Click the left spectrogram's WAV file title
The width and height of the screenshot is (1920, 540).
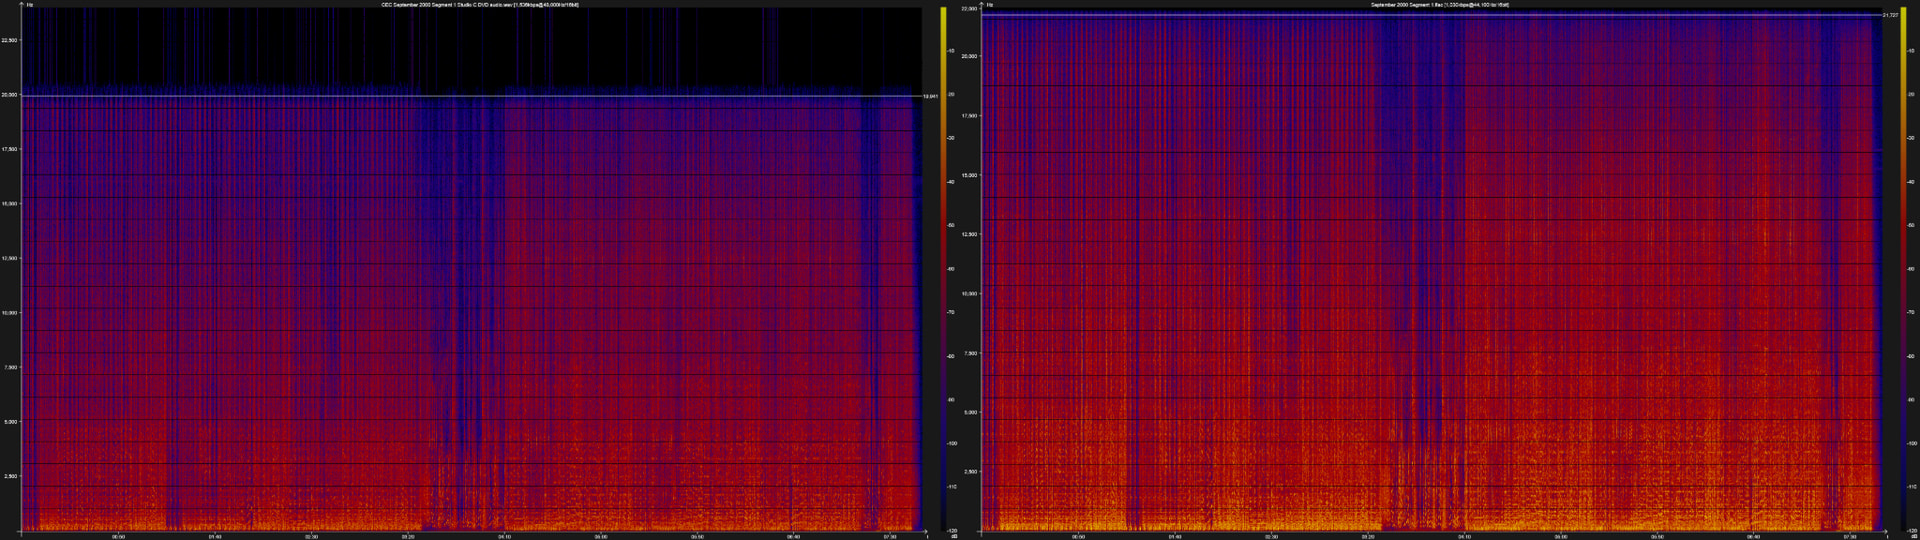click(x=480, y=5)
